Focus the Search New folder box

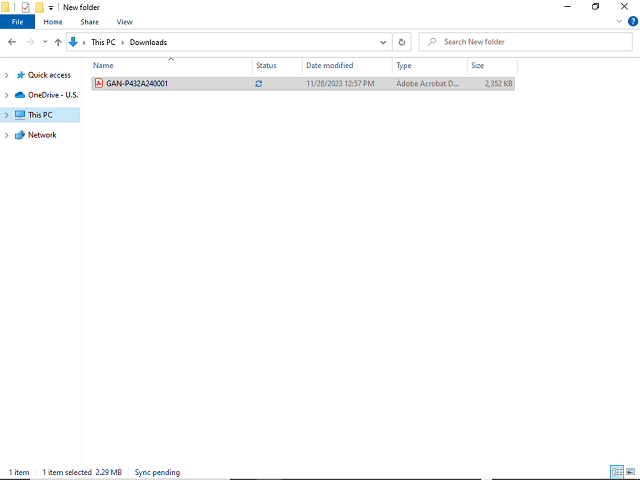(526, 42)
